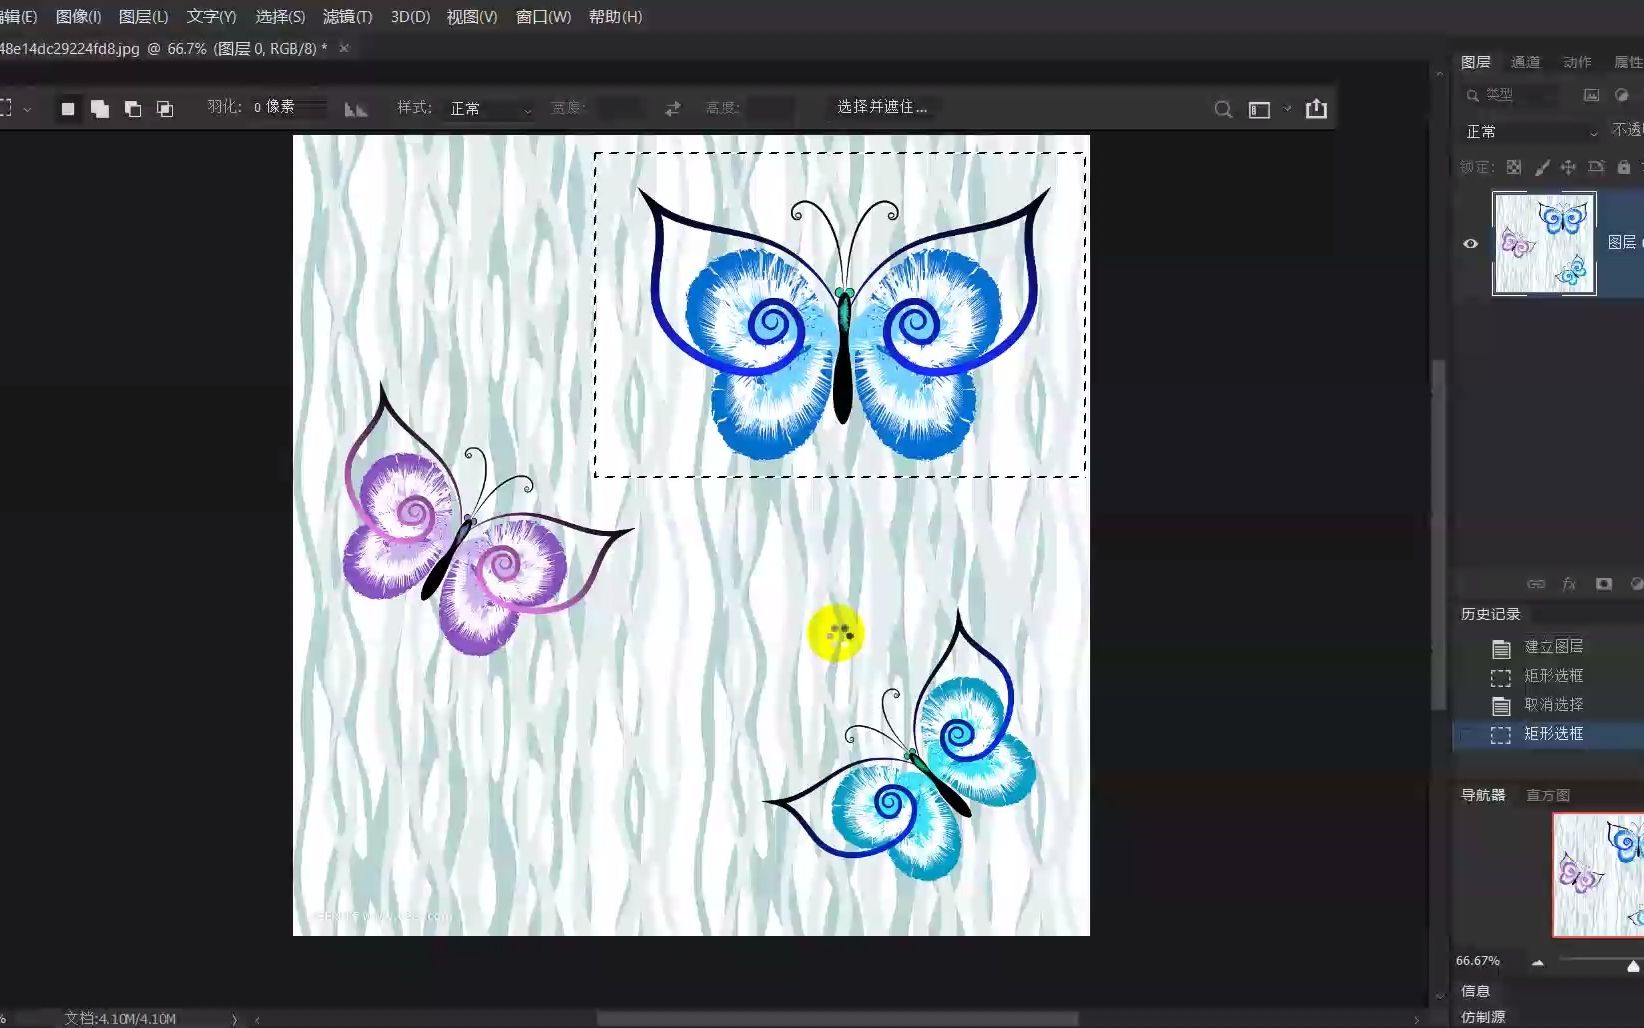
Task: Click the rectangular marquee tool icon
Action: pos(6,108)
